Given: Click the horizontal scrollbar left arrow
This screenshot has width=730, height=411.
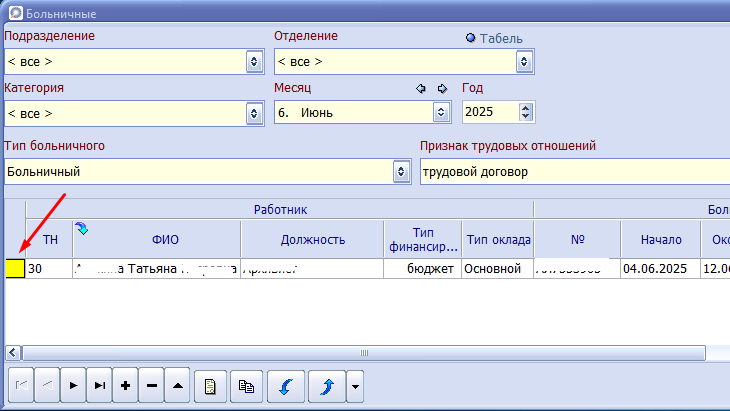Looking at the screenshot, I should [13, 353].
